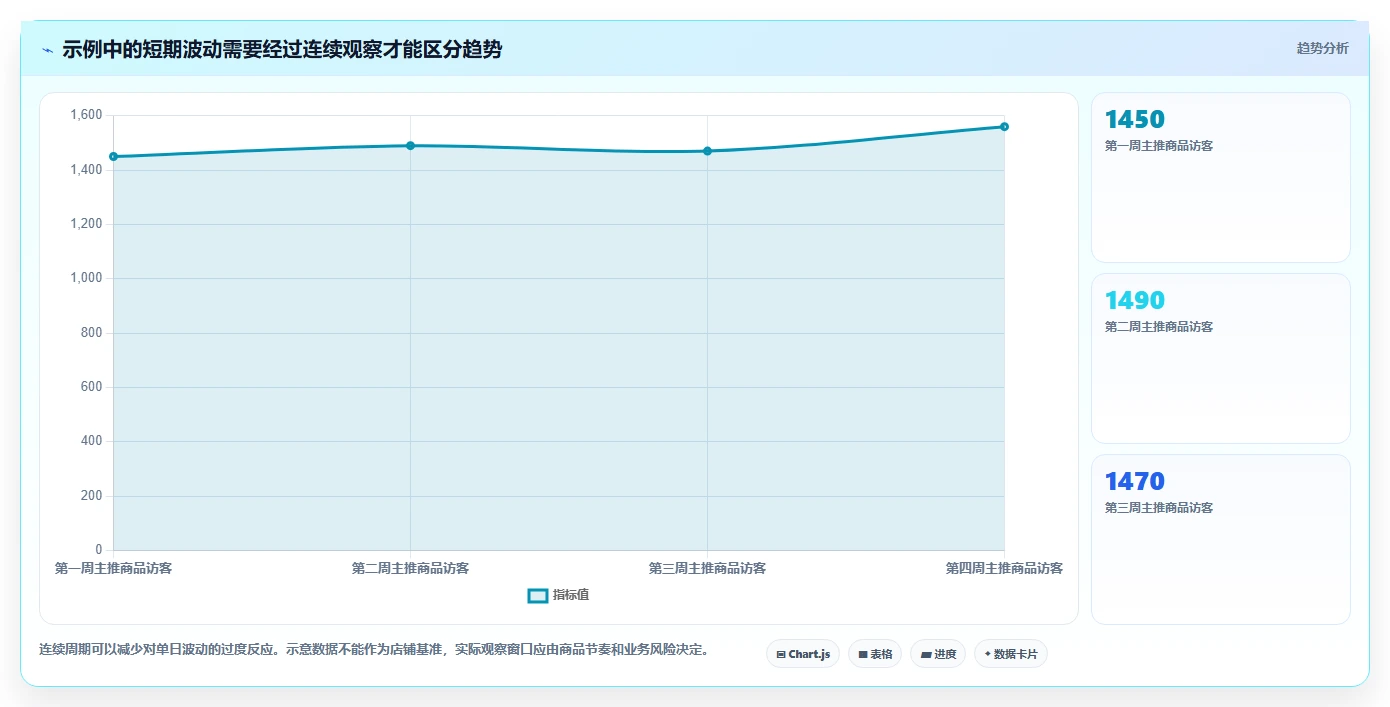Screen dimensions: 1390x707
Task: Click the y-axis value 400
Action: click(x=93, y=441)
